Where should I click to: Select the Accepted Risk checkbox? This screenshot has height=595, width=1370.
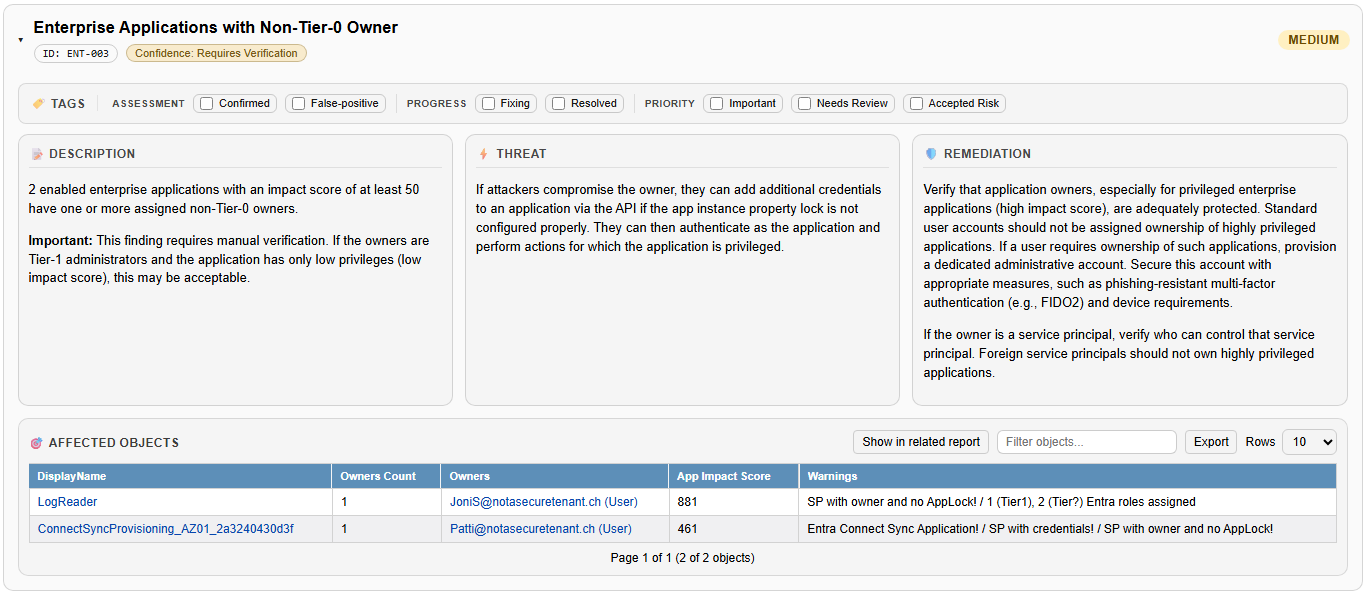coord(916,103)
